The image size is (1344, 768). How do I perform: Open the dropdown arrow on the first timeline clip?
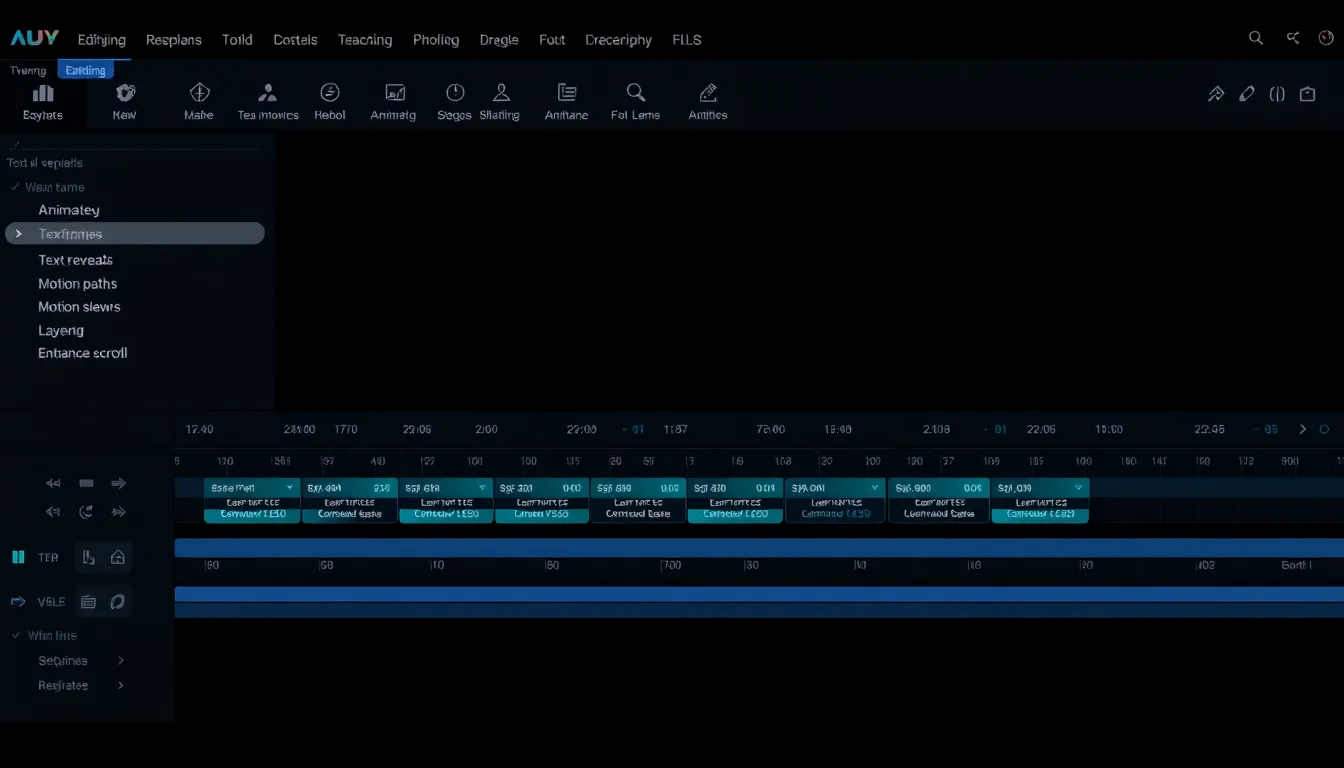pos(290,488)
